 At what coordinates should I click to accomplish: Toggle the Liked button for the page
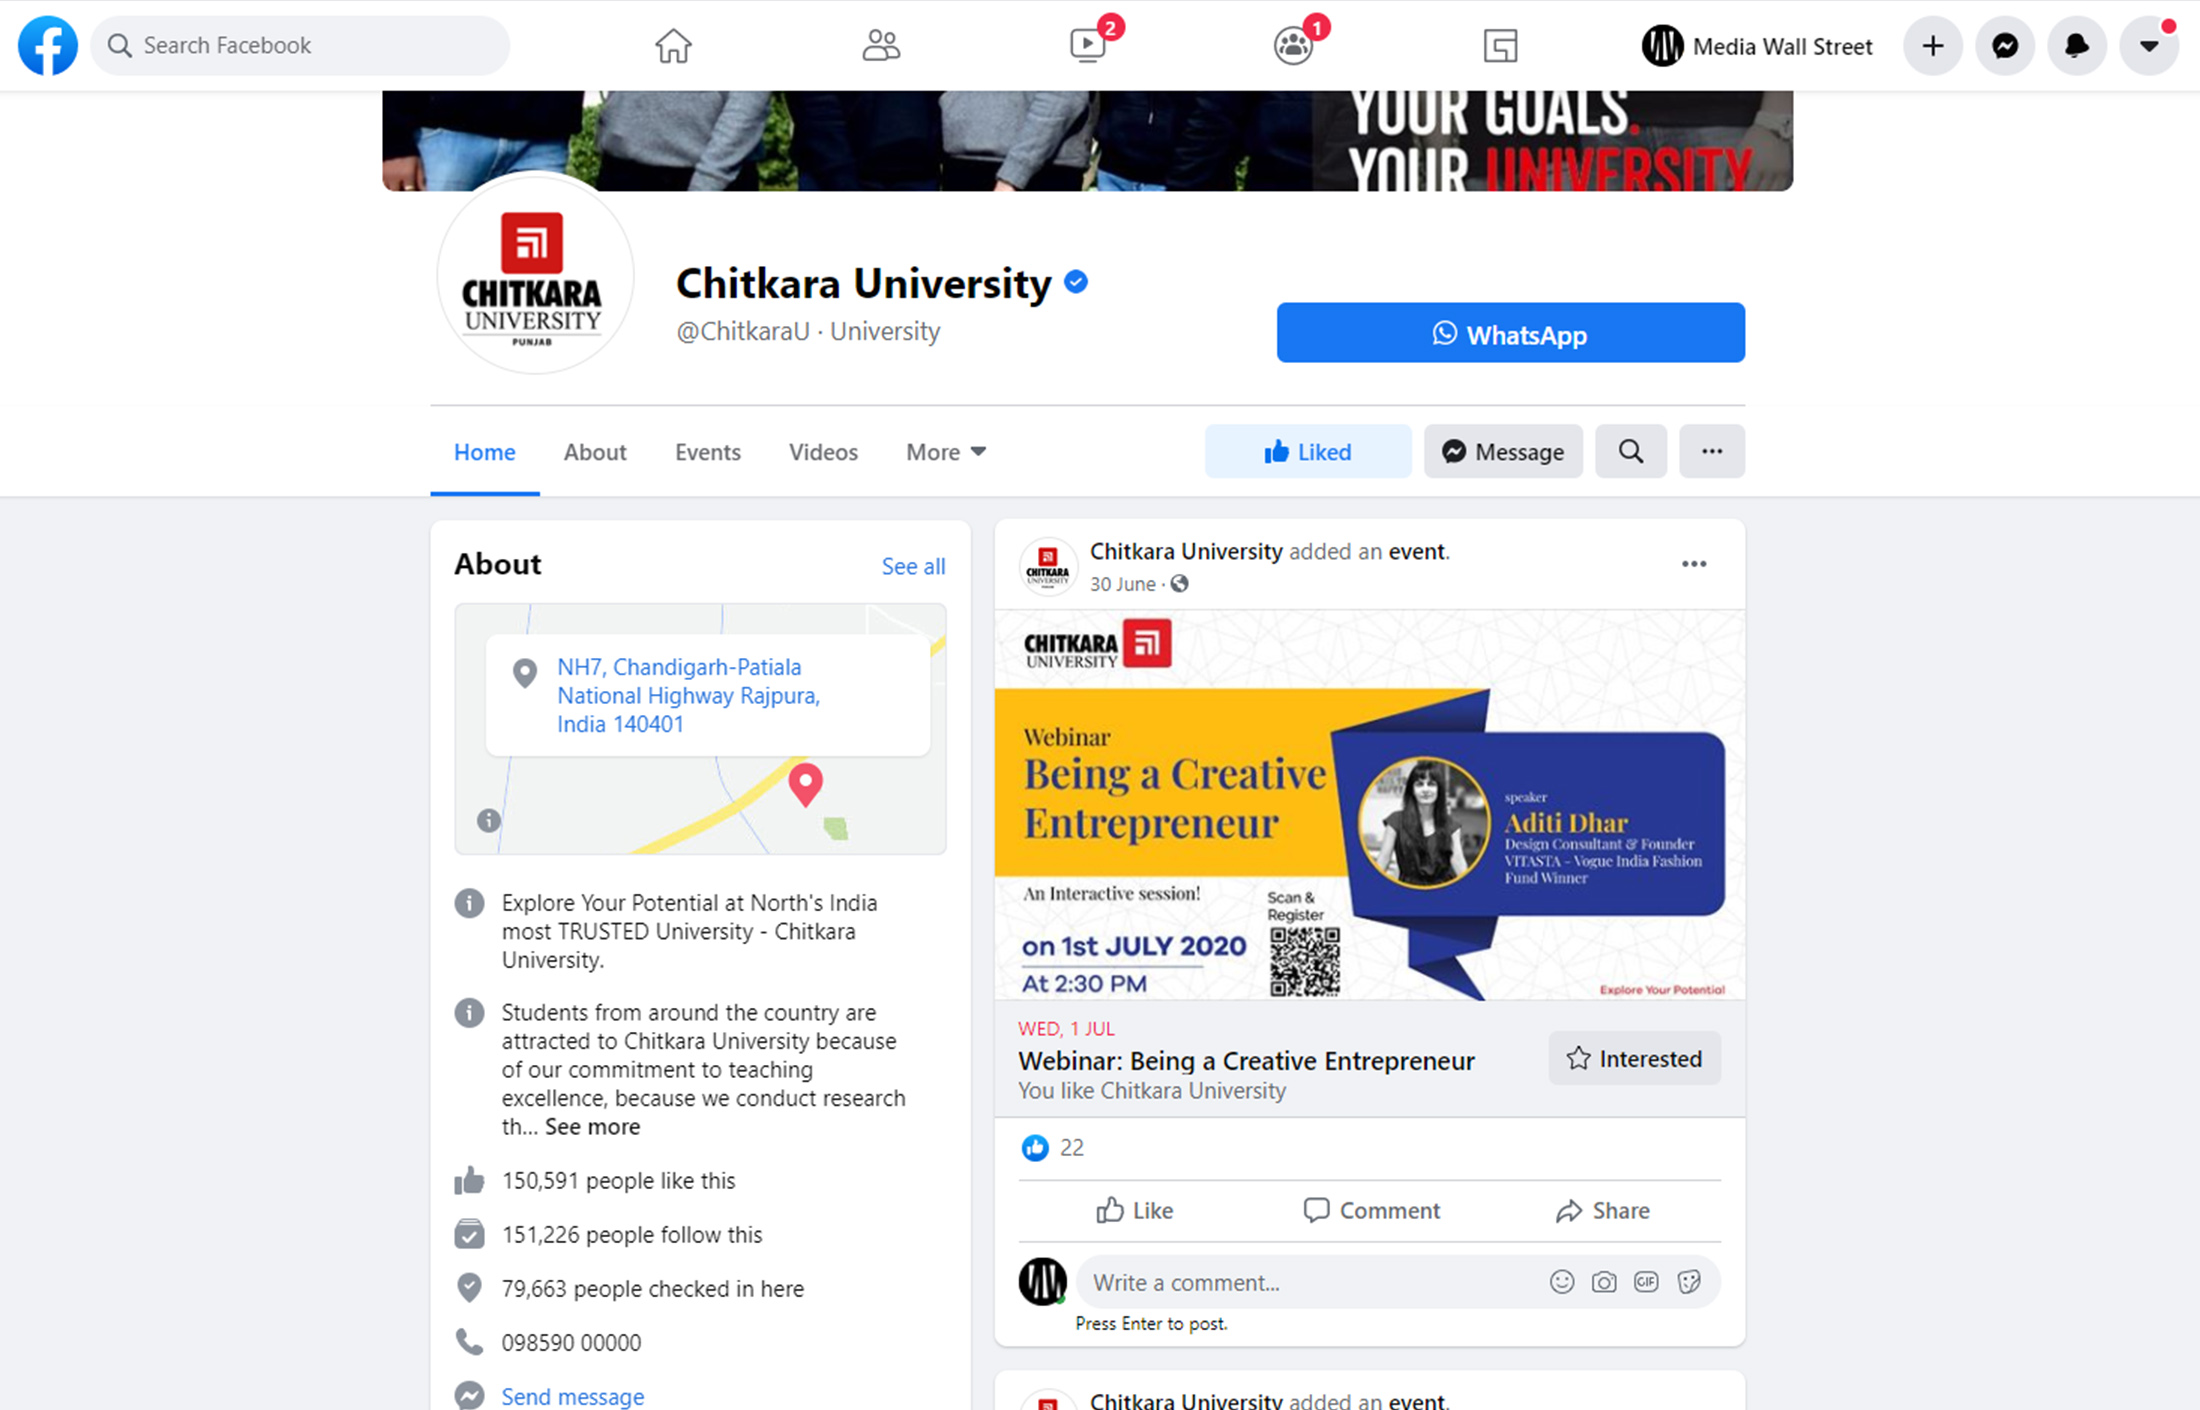click(1308, 451)
